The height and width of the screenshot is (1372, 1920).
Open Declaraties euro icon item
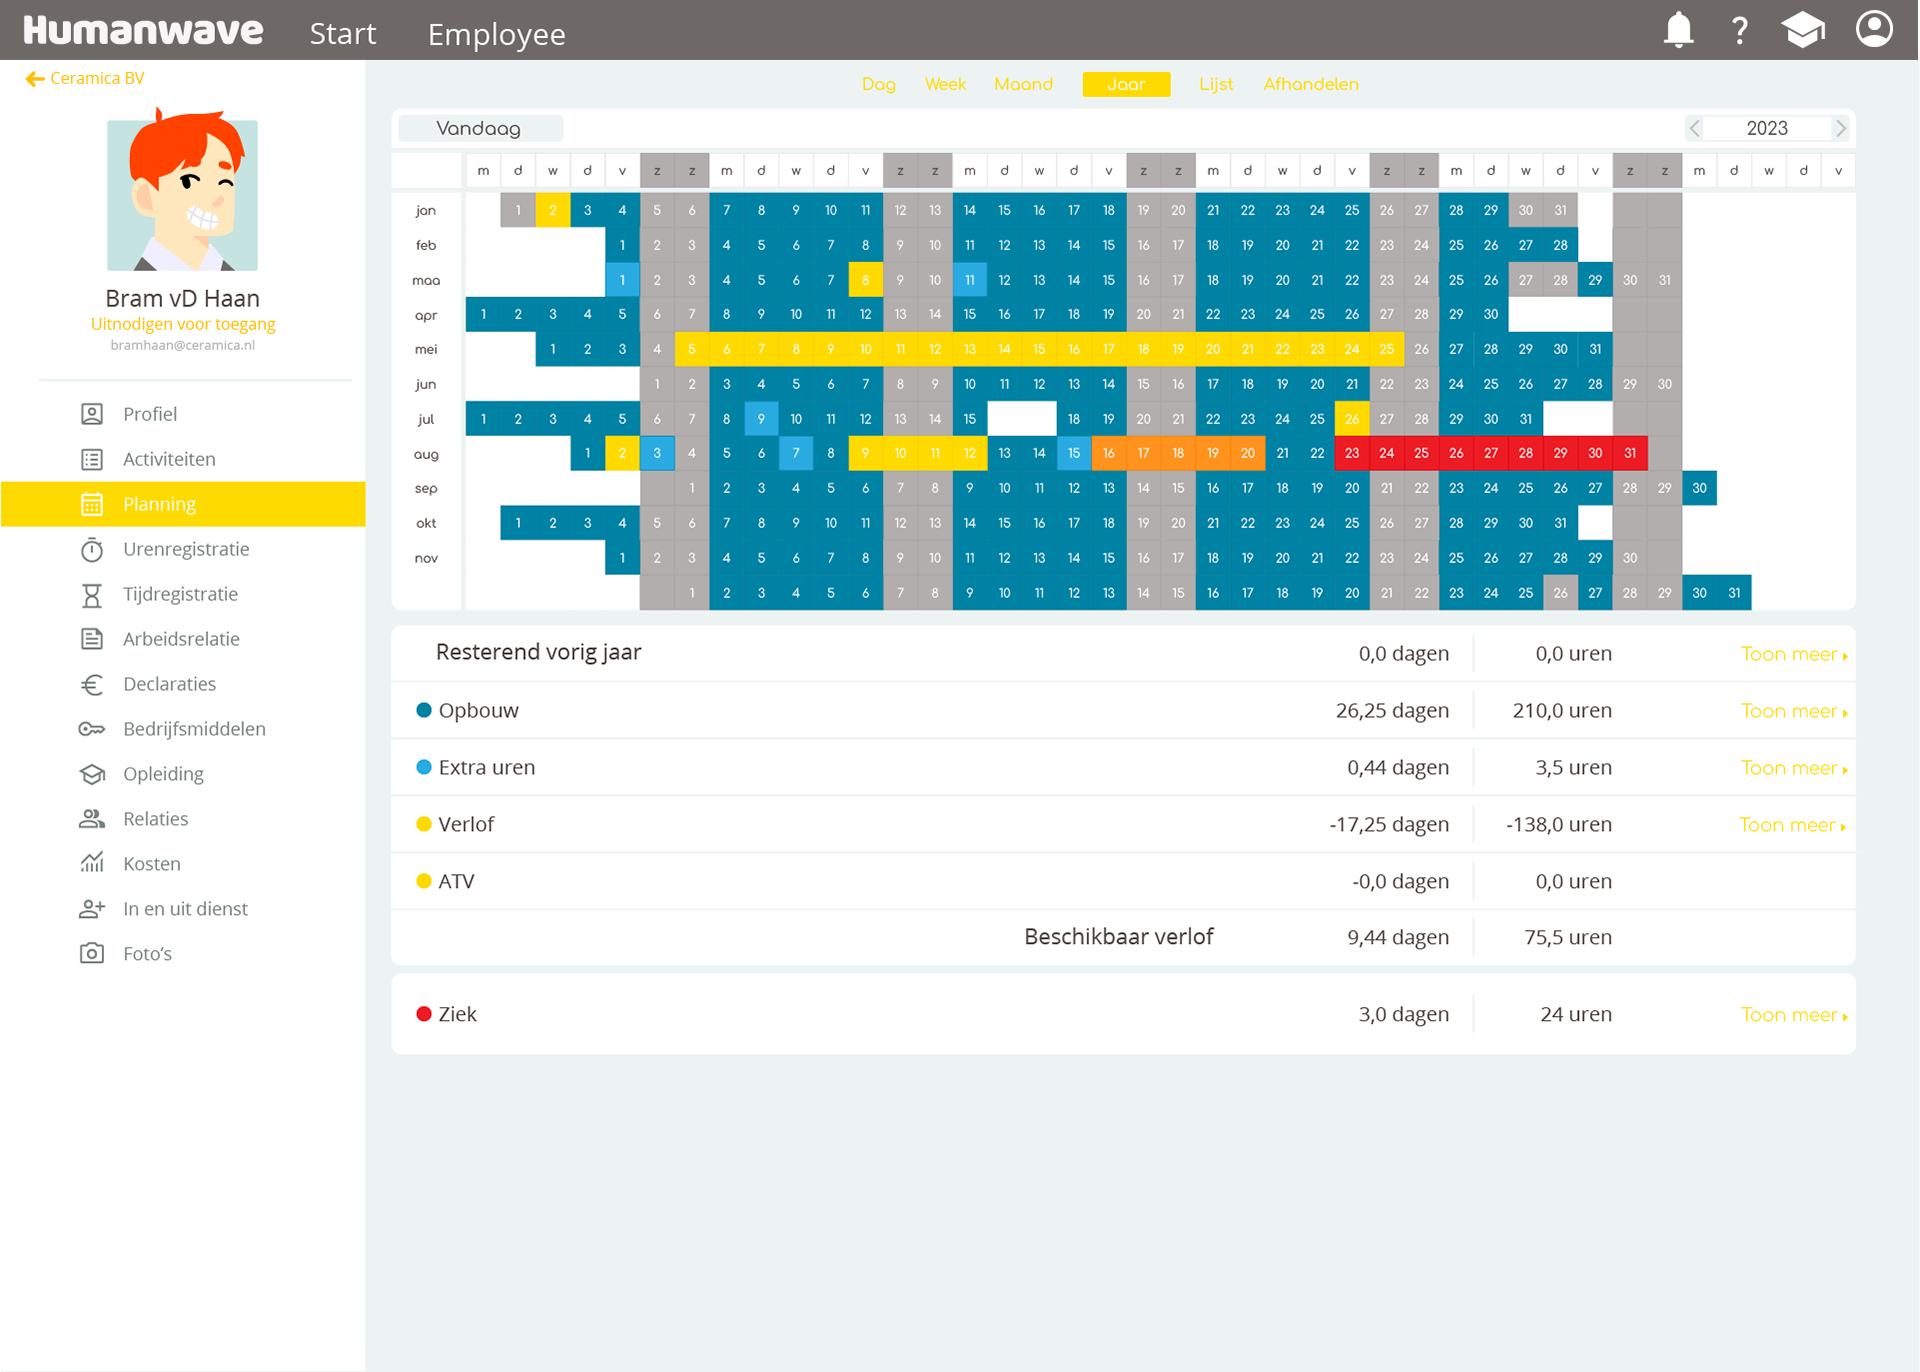click(169, 684)
